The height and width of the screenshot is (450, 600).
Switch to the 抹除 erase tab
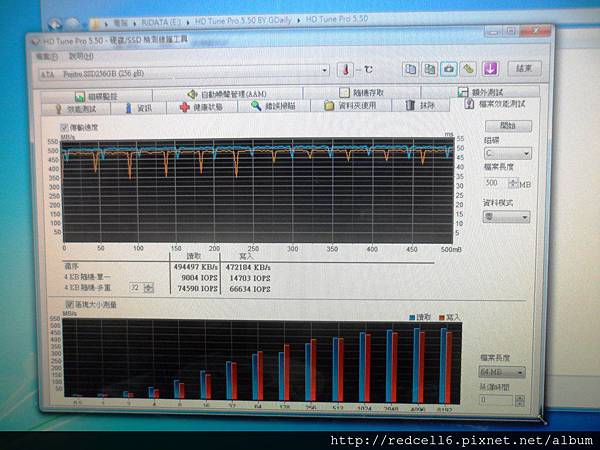click(x=421, y=105)
